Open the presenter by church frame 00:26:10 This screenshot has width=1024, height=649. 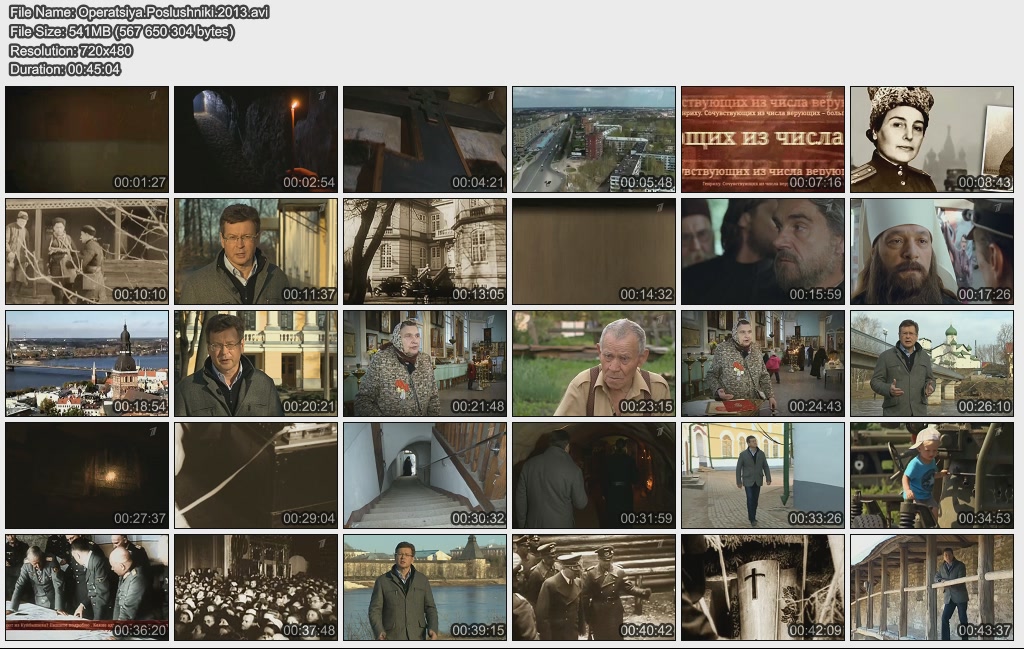click(932, 363)
